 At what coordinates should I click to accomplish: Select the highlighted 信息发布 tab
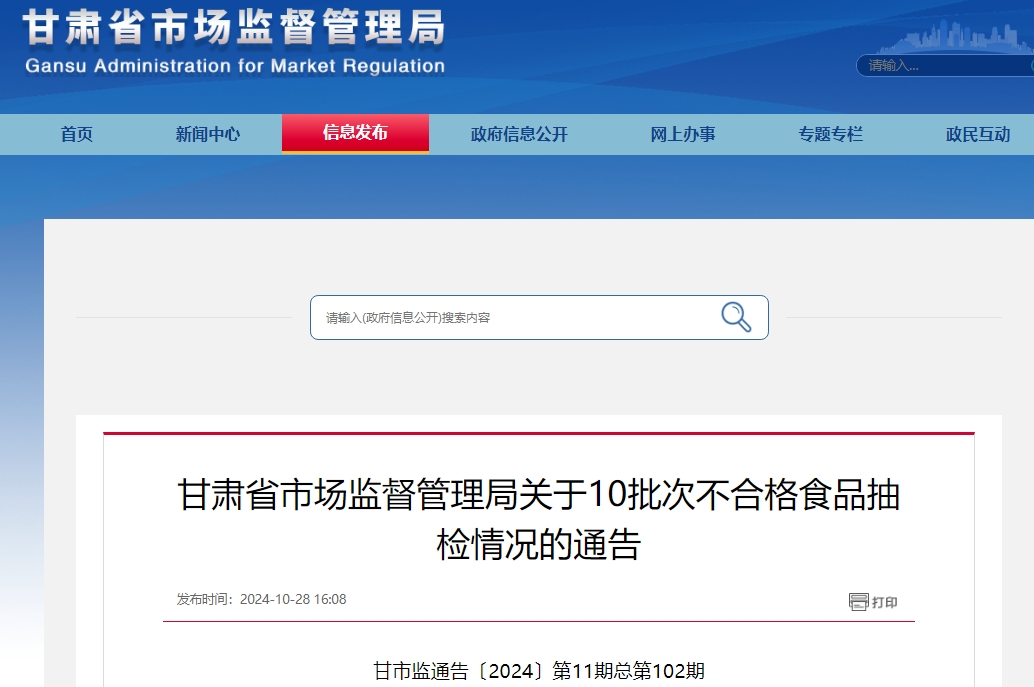point(355,133)
